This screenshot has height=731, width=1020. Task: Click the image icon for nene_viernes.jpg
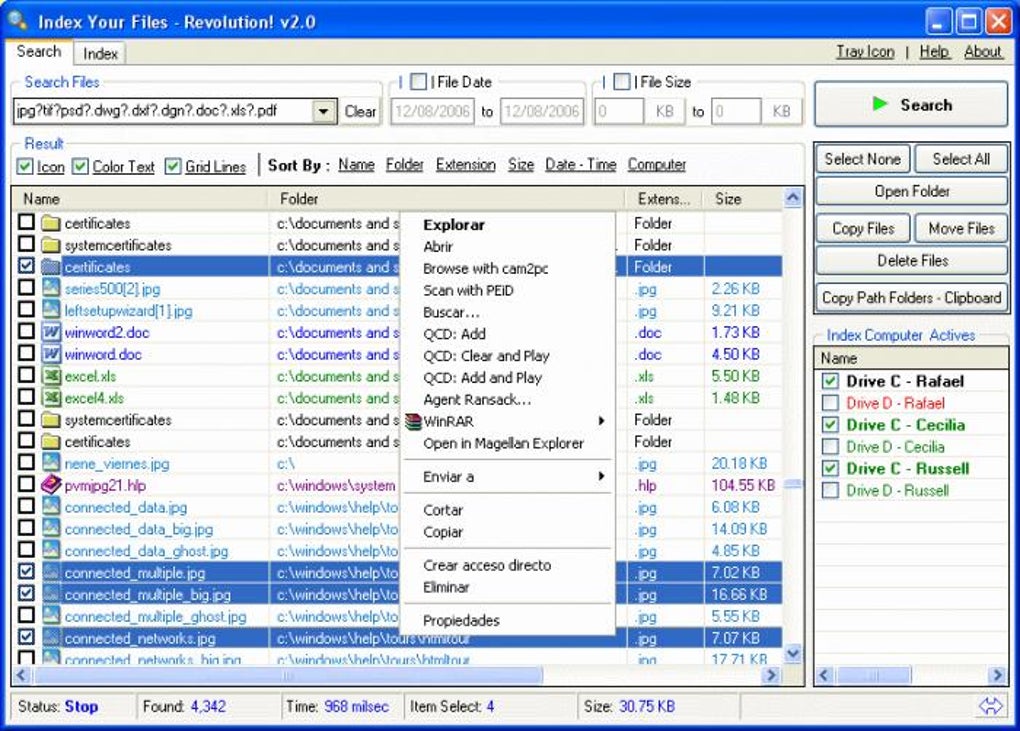point(51,464)
